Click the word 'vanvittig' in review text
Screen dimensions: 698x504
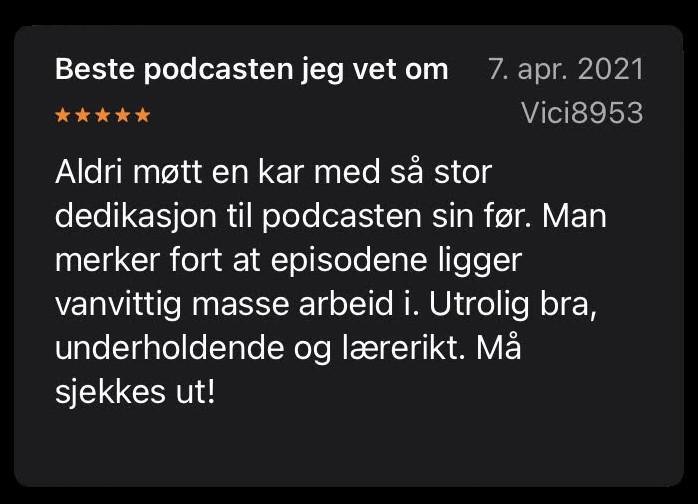coord(118,305)
